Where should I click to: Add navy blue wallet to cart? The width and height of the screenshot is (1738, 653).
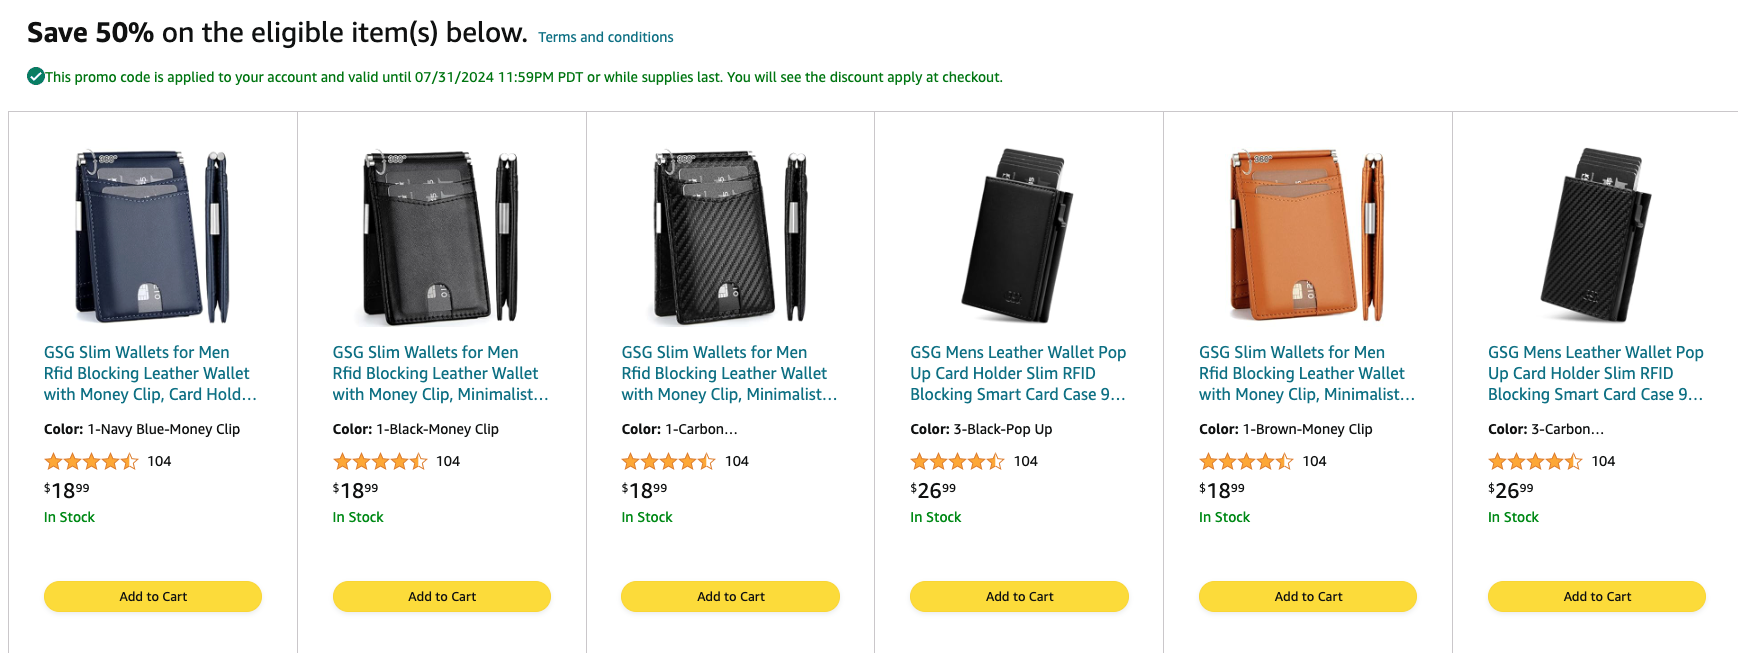click(x=153, y=596)
